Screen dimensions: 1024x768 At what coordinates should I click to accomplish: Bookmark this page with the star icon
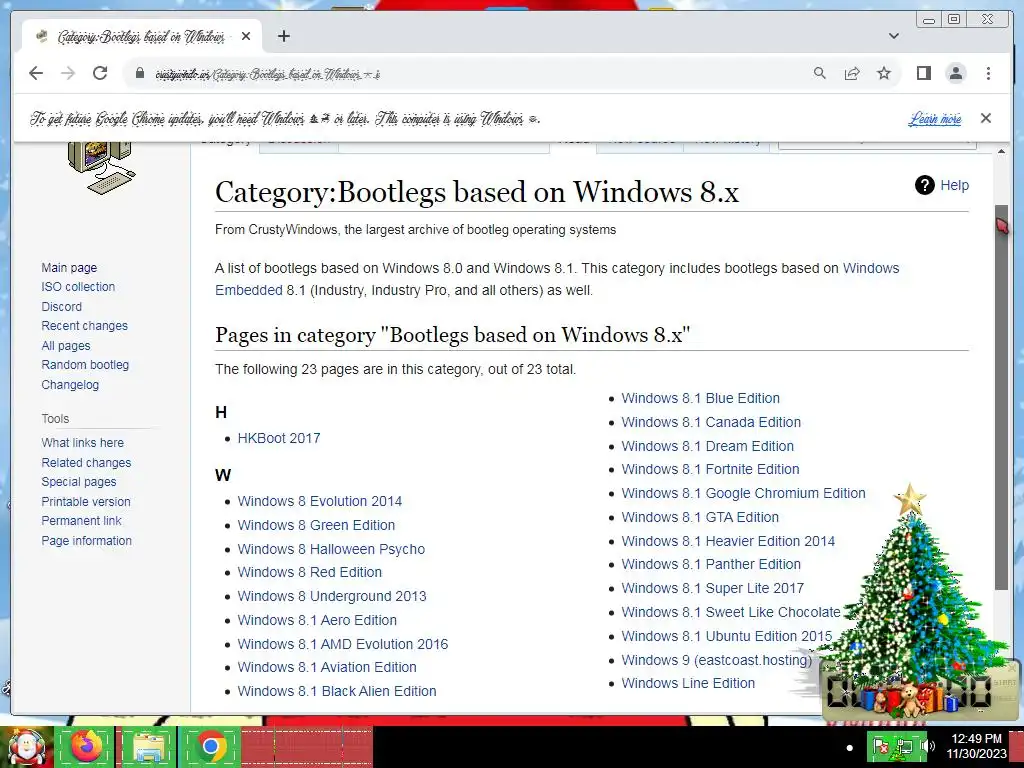(884, 73)
